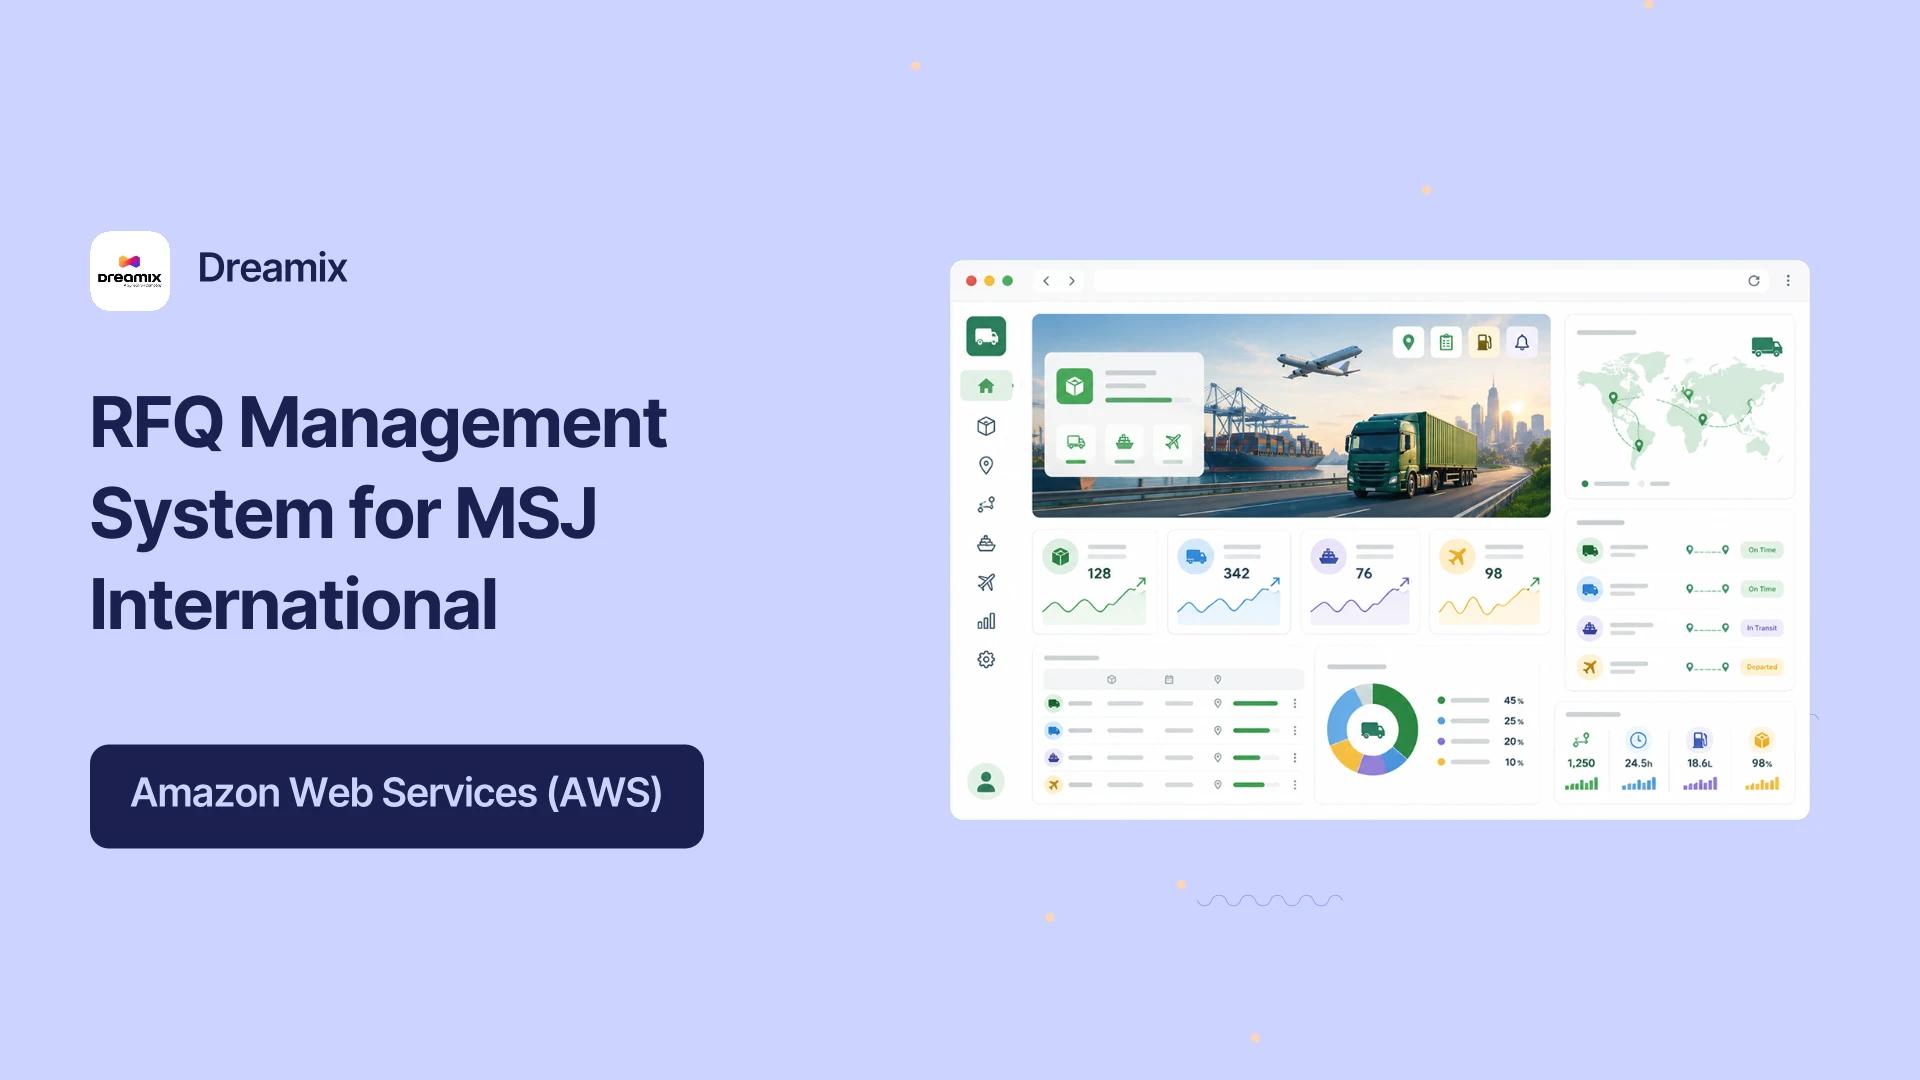This screenshot has height=1080, width=1920.
Task: Click the Dreamix logo tile
Action: (x=130, y=271)
